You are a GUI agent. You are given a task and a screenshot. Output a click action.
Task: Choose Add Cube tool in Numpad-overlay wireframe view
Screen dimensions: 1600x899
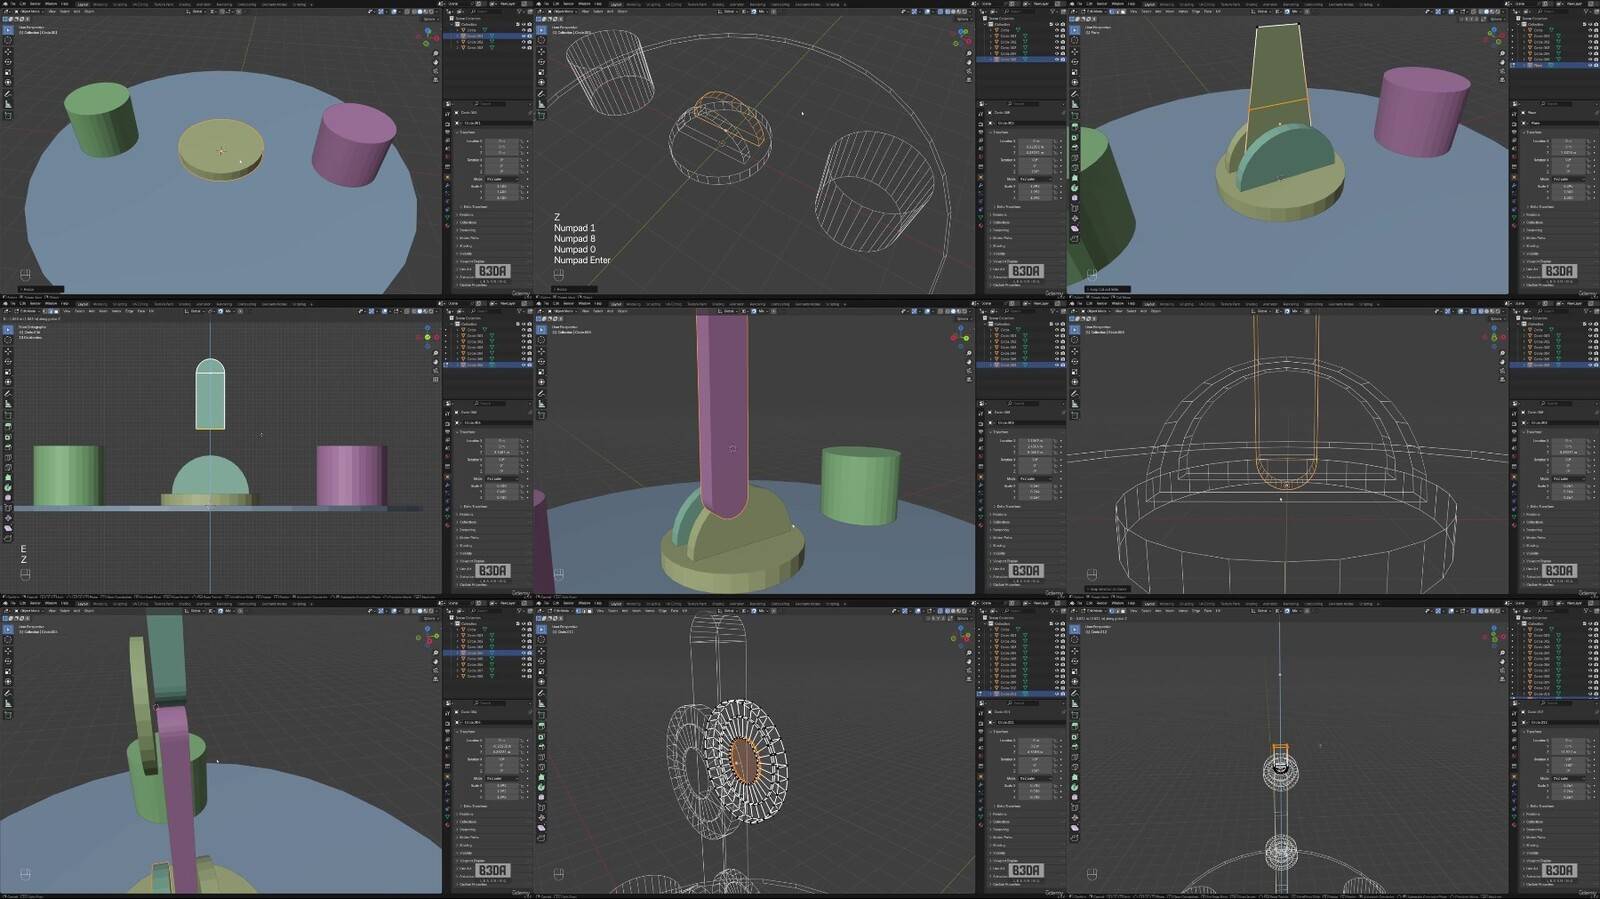tap(541, 116)
